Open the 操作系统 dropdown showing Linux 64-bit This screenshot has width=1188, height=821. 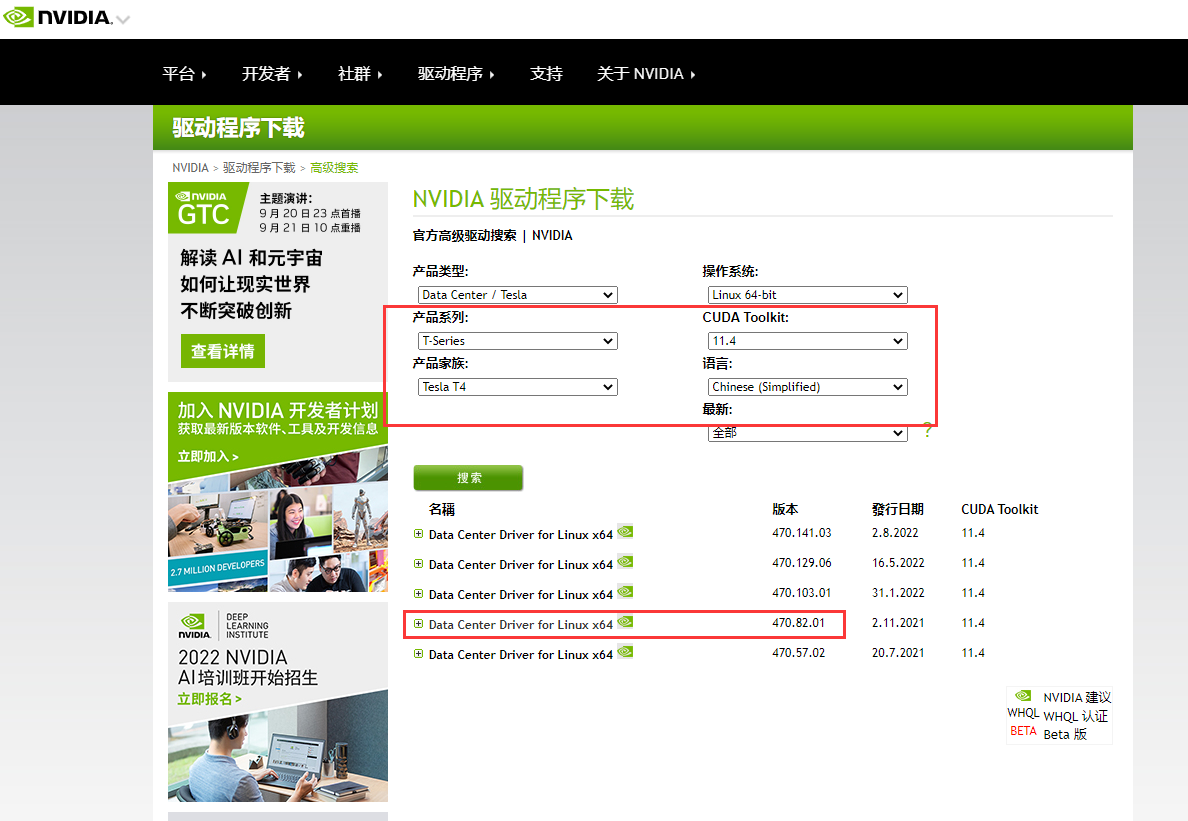click(808, 295)
